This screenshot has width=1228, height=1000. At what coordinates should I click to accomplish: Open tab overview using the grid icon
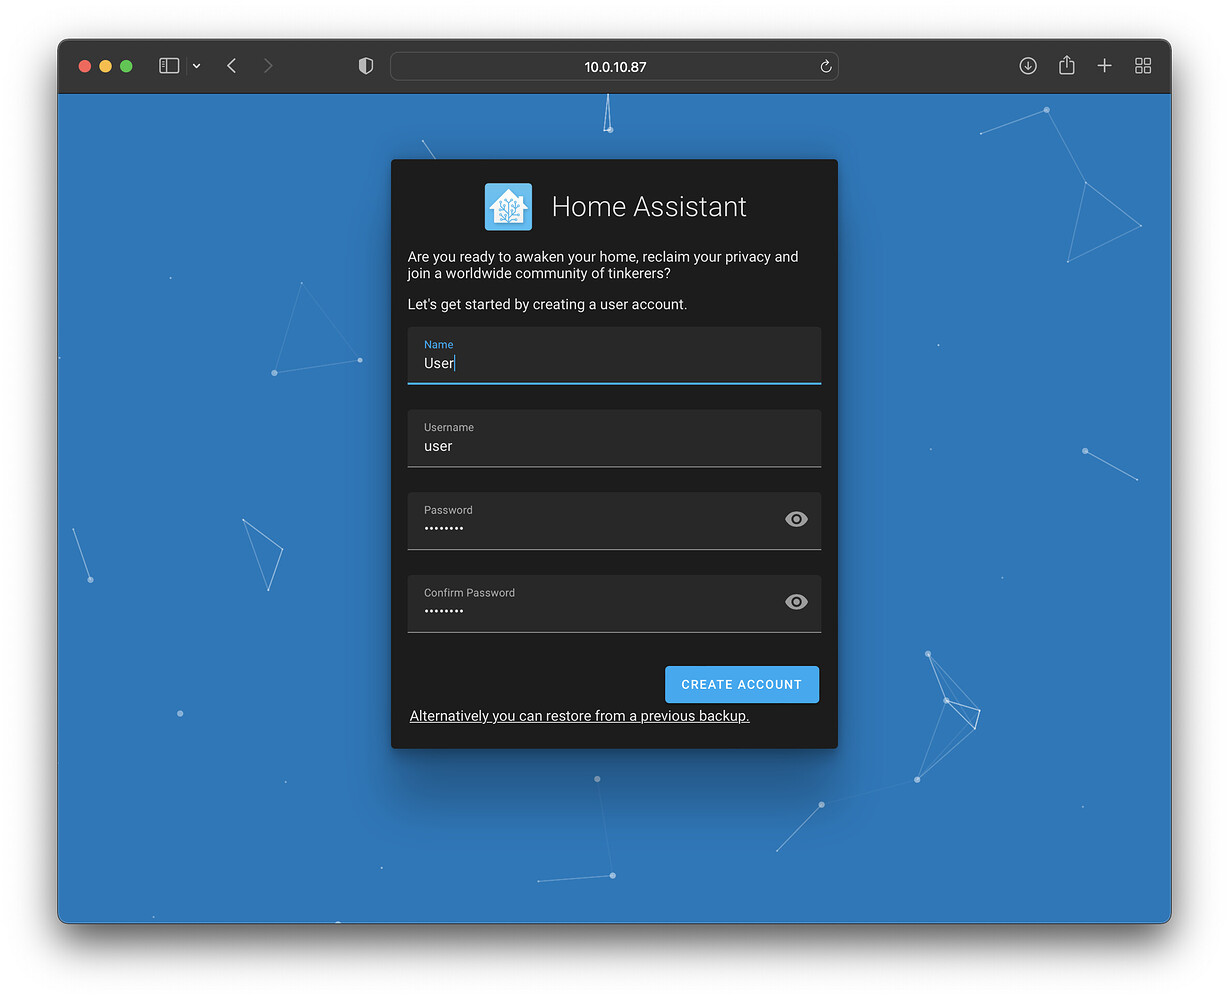pyautogui.click(x=1143, y=65)
